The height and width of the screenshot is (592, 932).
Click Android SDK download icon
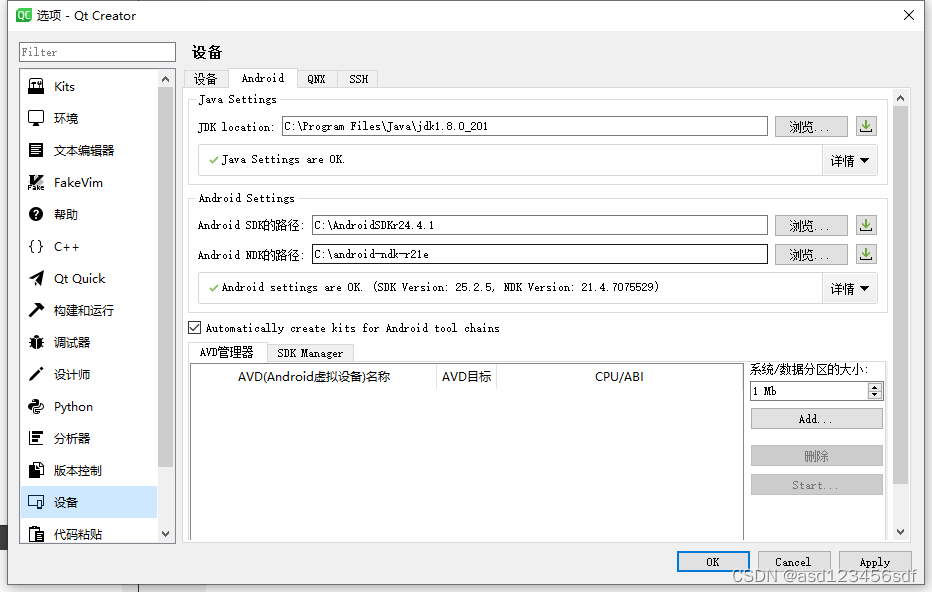(866, 225)
